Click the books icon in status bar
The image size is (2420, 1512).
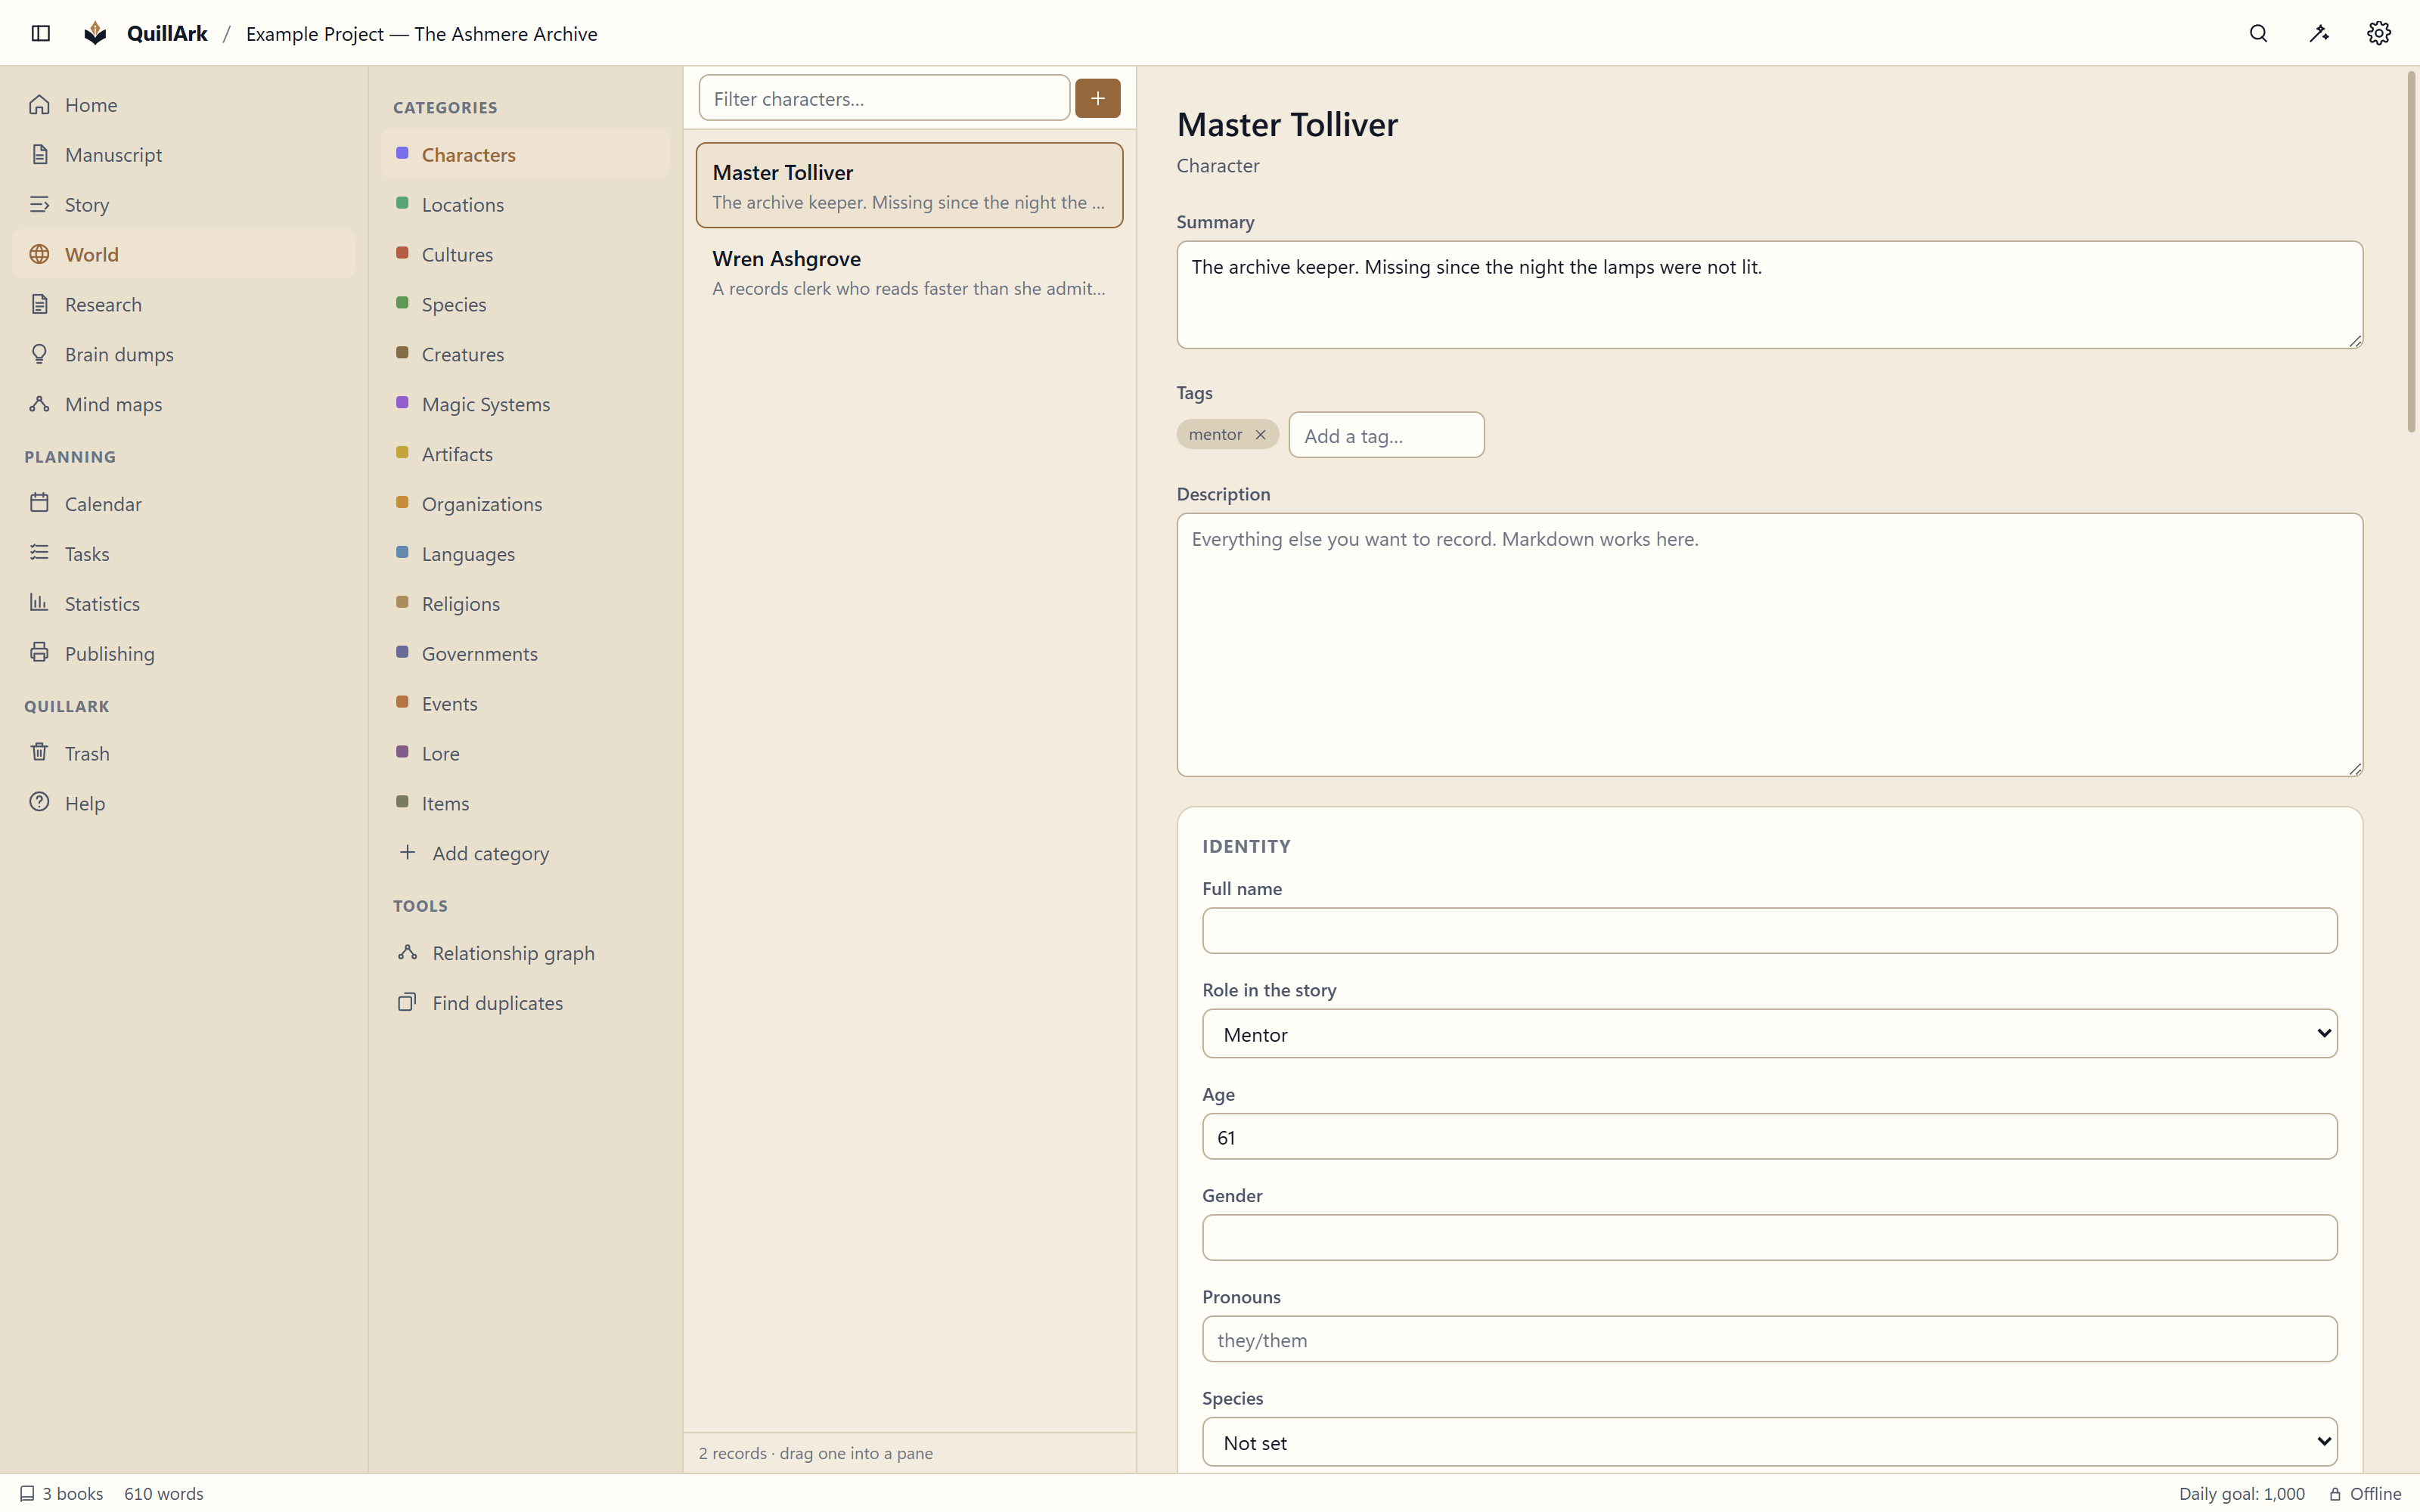pyautogui.click(x=27, y=1493)
